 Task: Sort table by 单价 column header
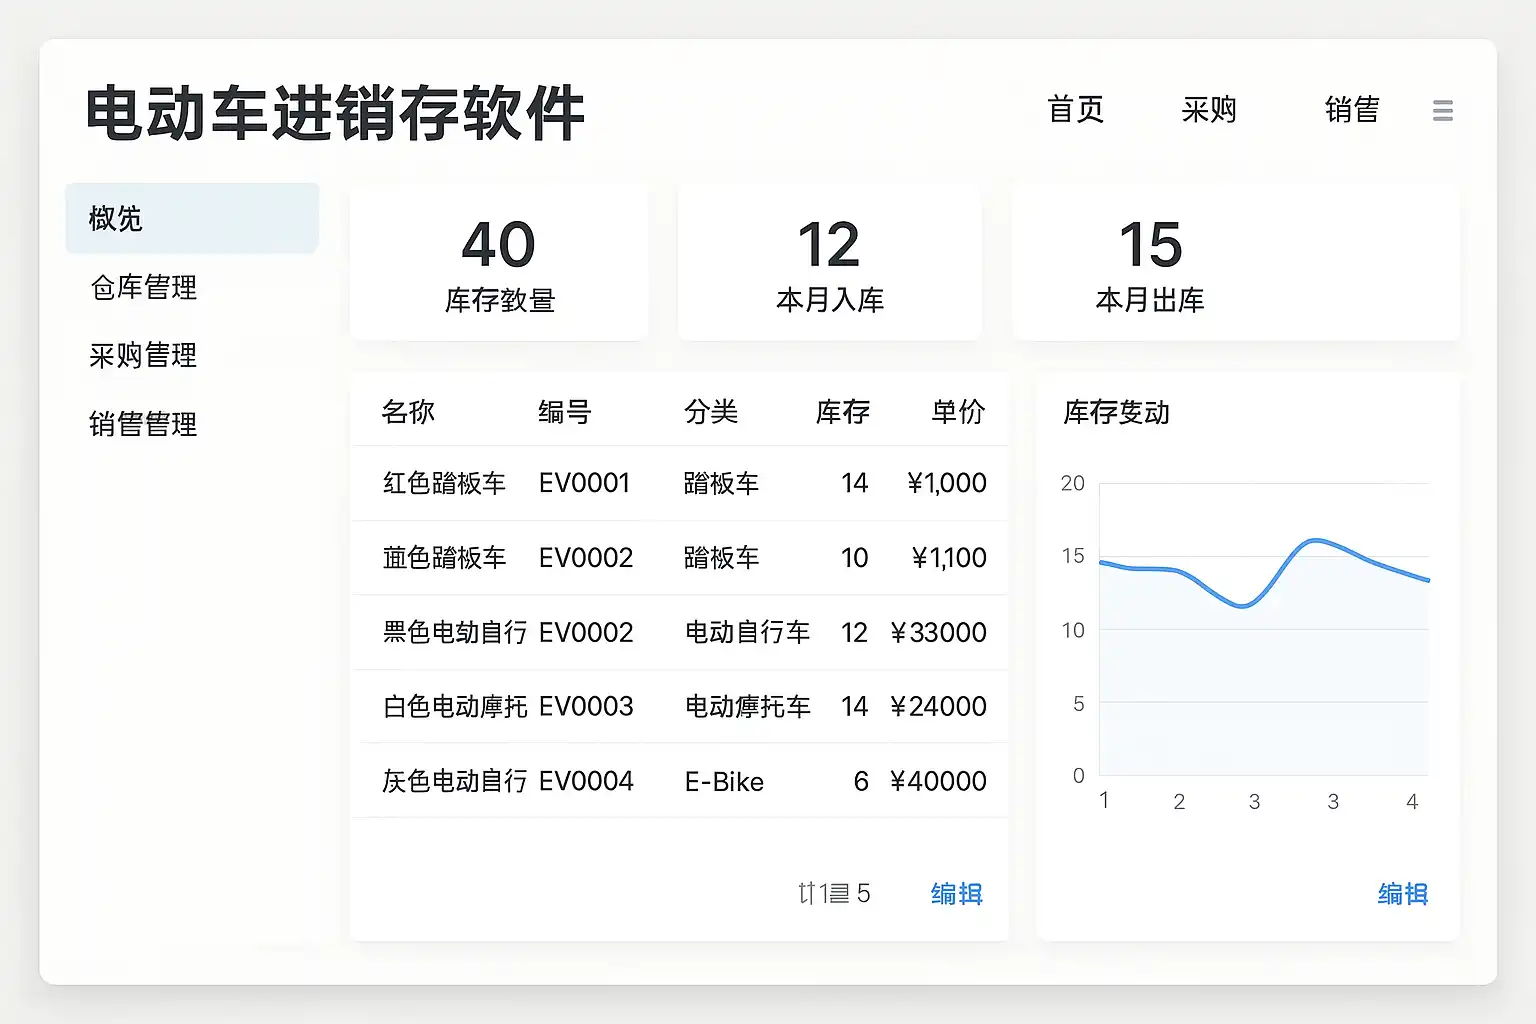958,412
